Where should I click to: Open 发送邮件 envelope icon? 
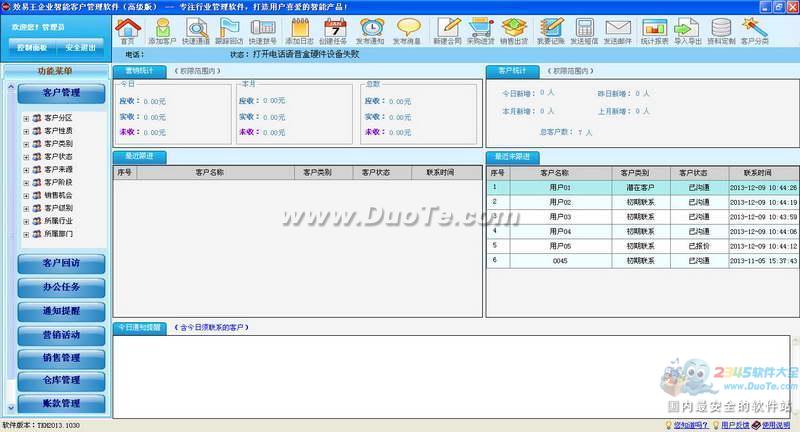pos(618,32)
